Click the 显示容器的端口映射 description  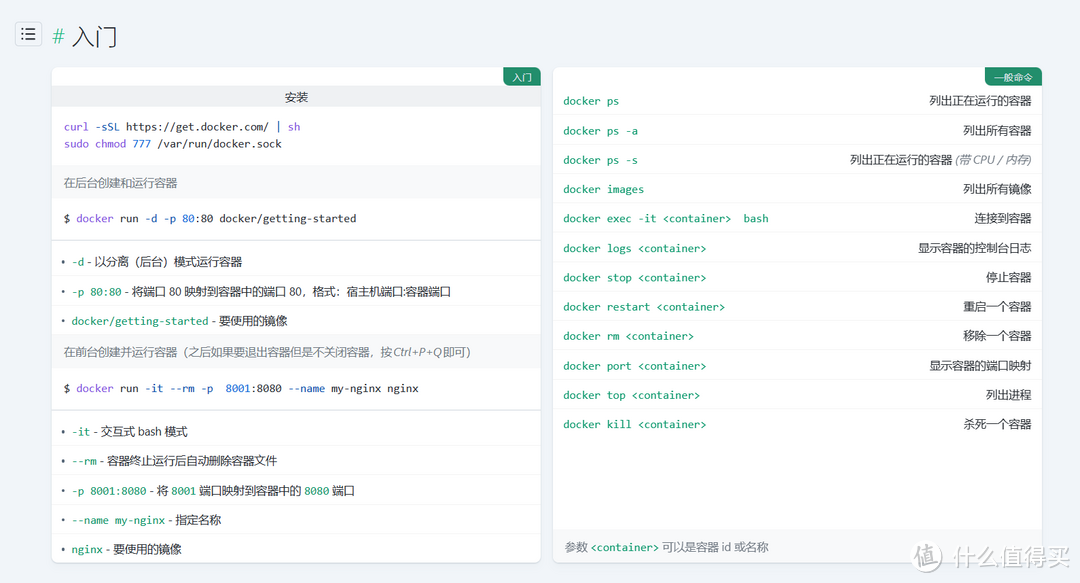point(980,366)
